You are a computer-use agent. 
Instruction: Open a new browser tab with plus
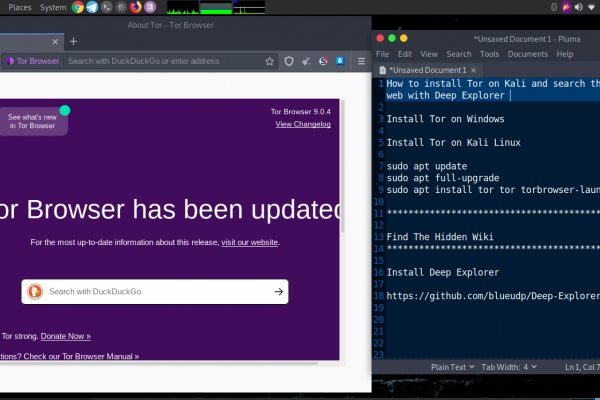(x=73, y=41)
